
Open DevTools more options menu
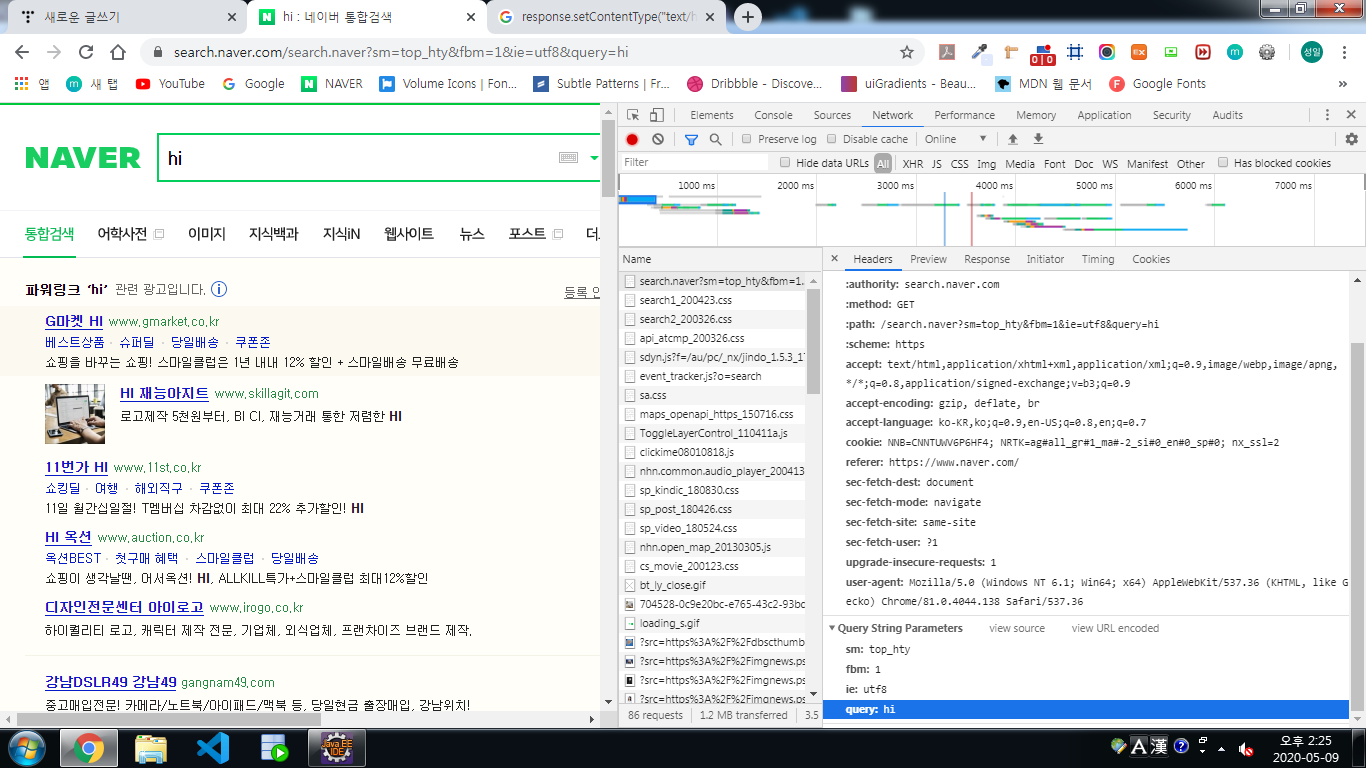point(1328,115)
